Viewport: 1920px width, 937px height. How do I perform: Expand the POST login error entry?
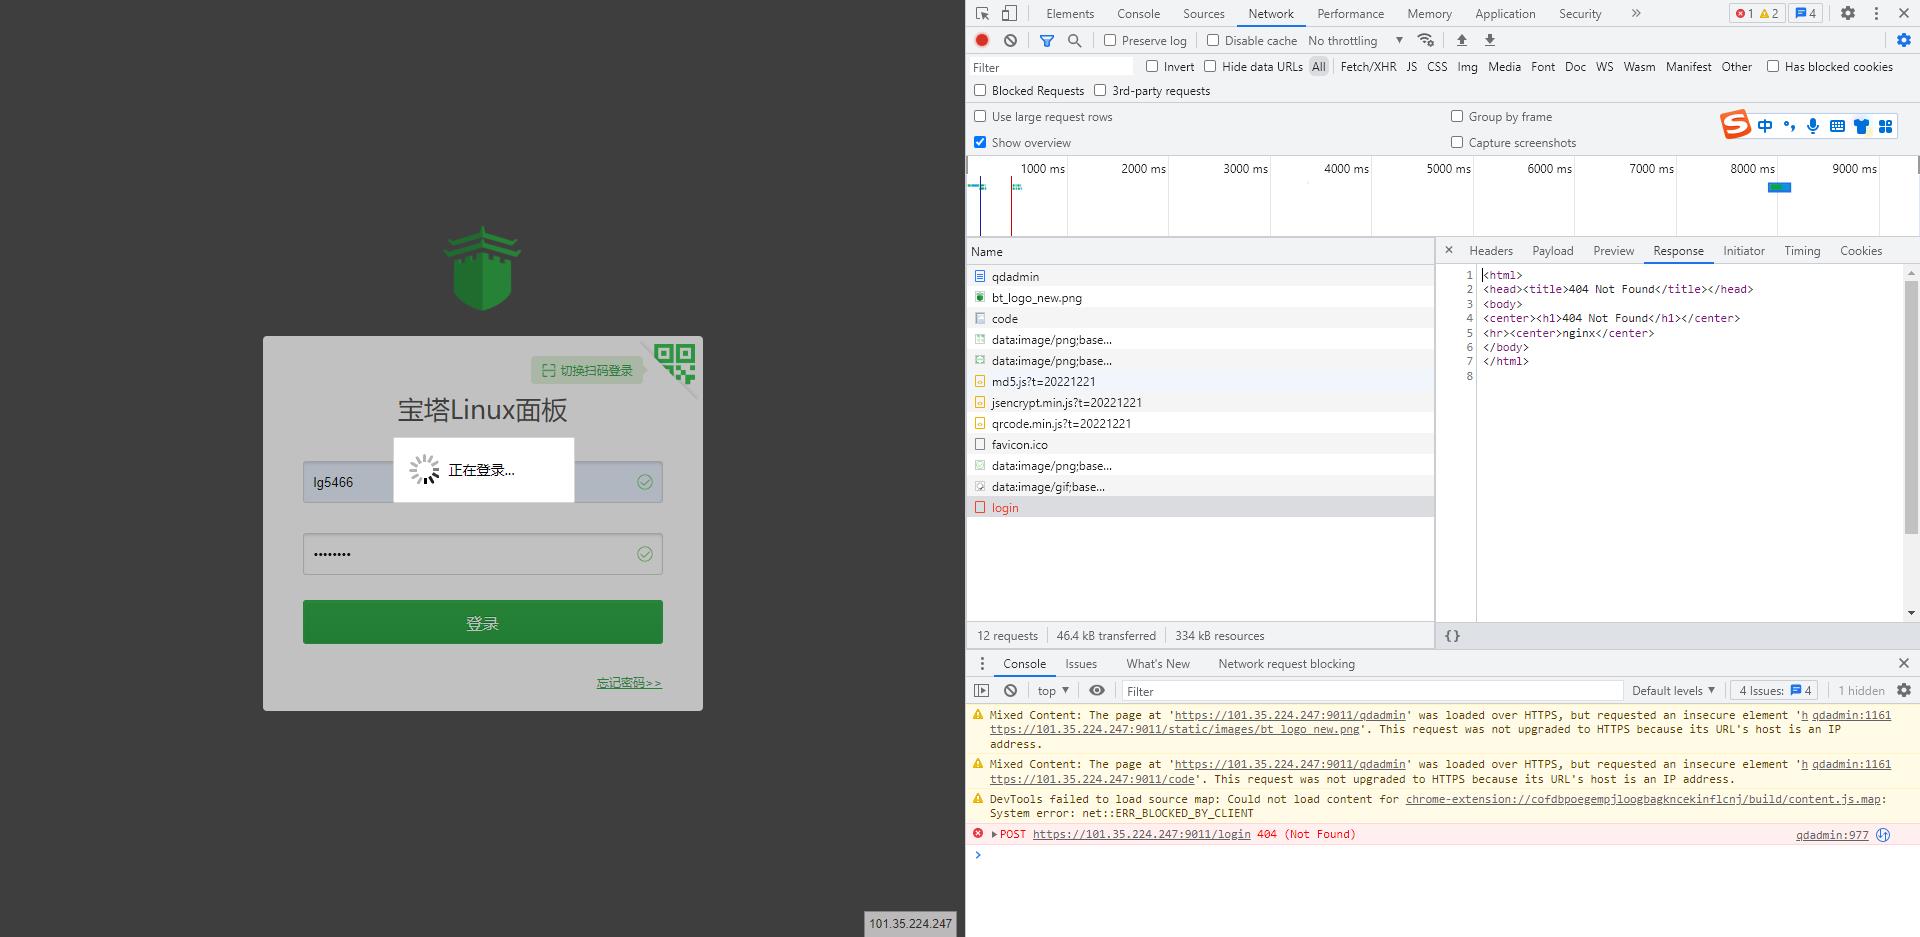994,834
